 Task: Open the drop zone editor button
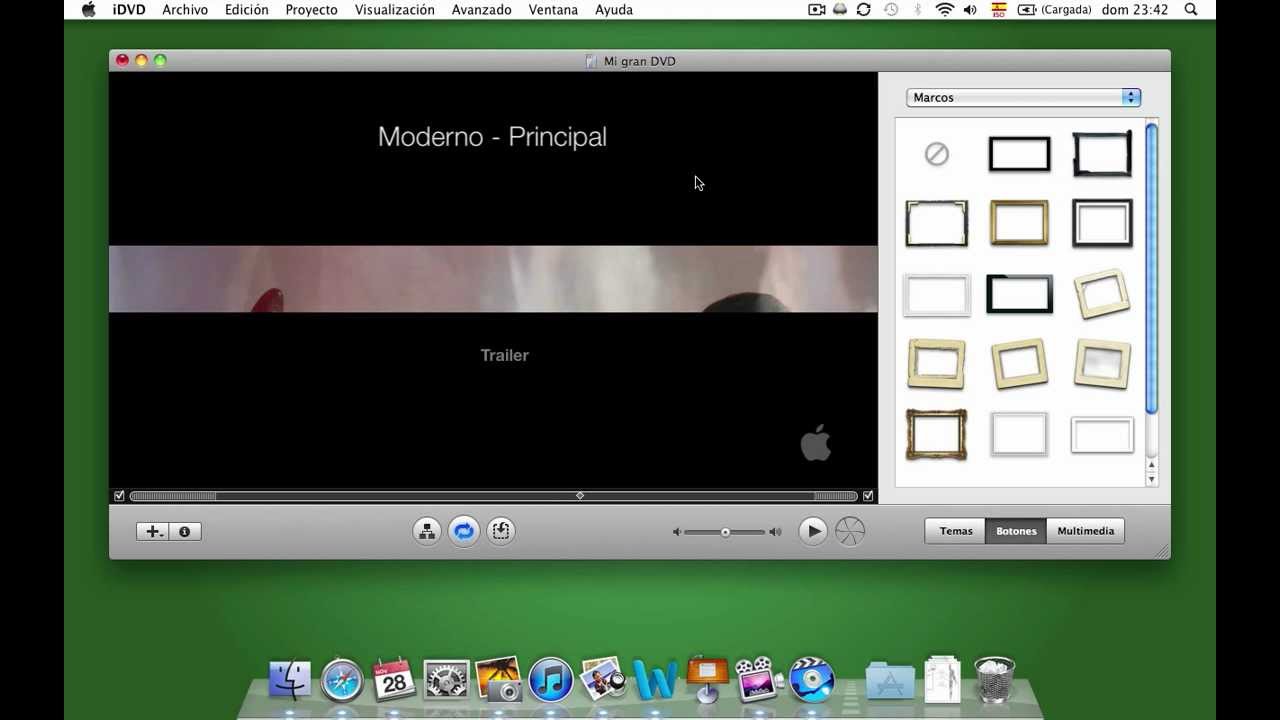click(501, 531)
